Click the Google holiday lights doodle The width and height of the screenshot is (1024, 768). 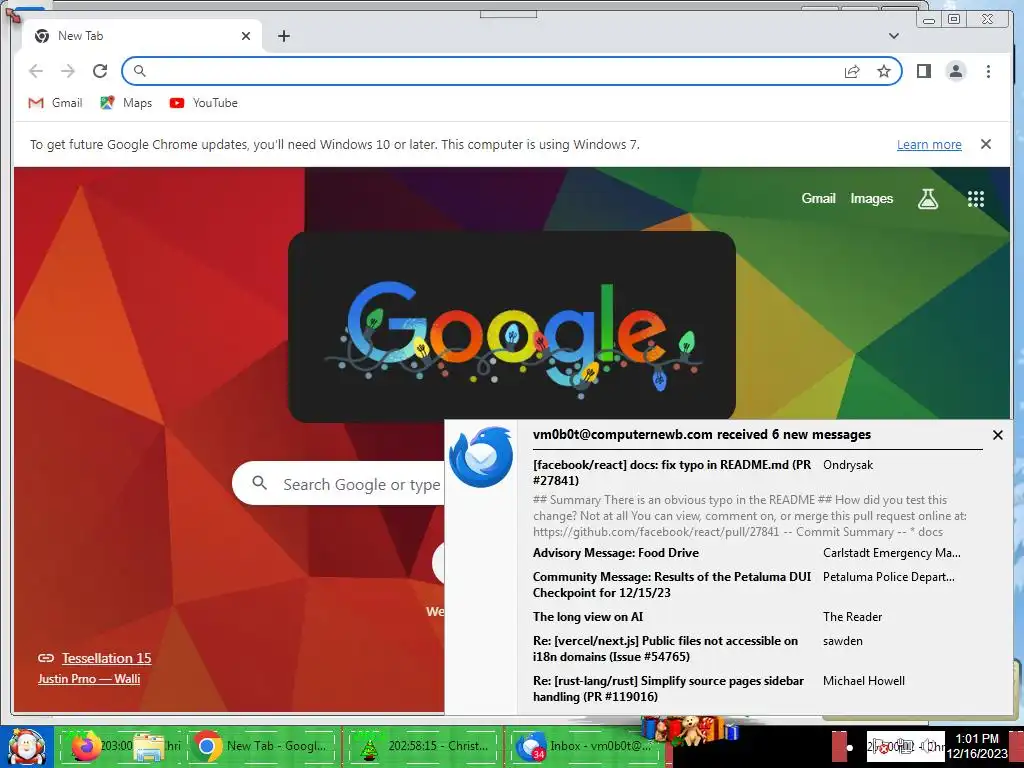[512, 327]
